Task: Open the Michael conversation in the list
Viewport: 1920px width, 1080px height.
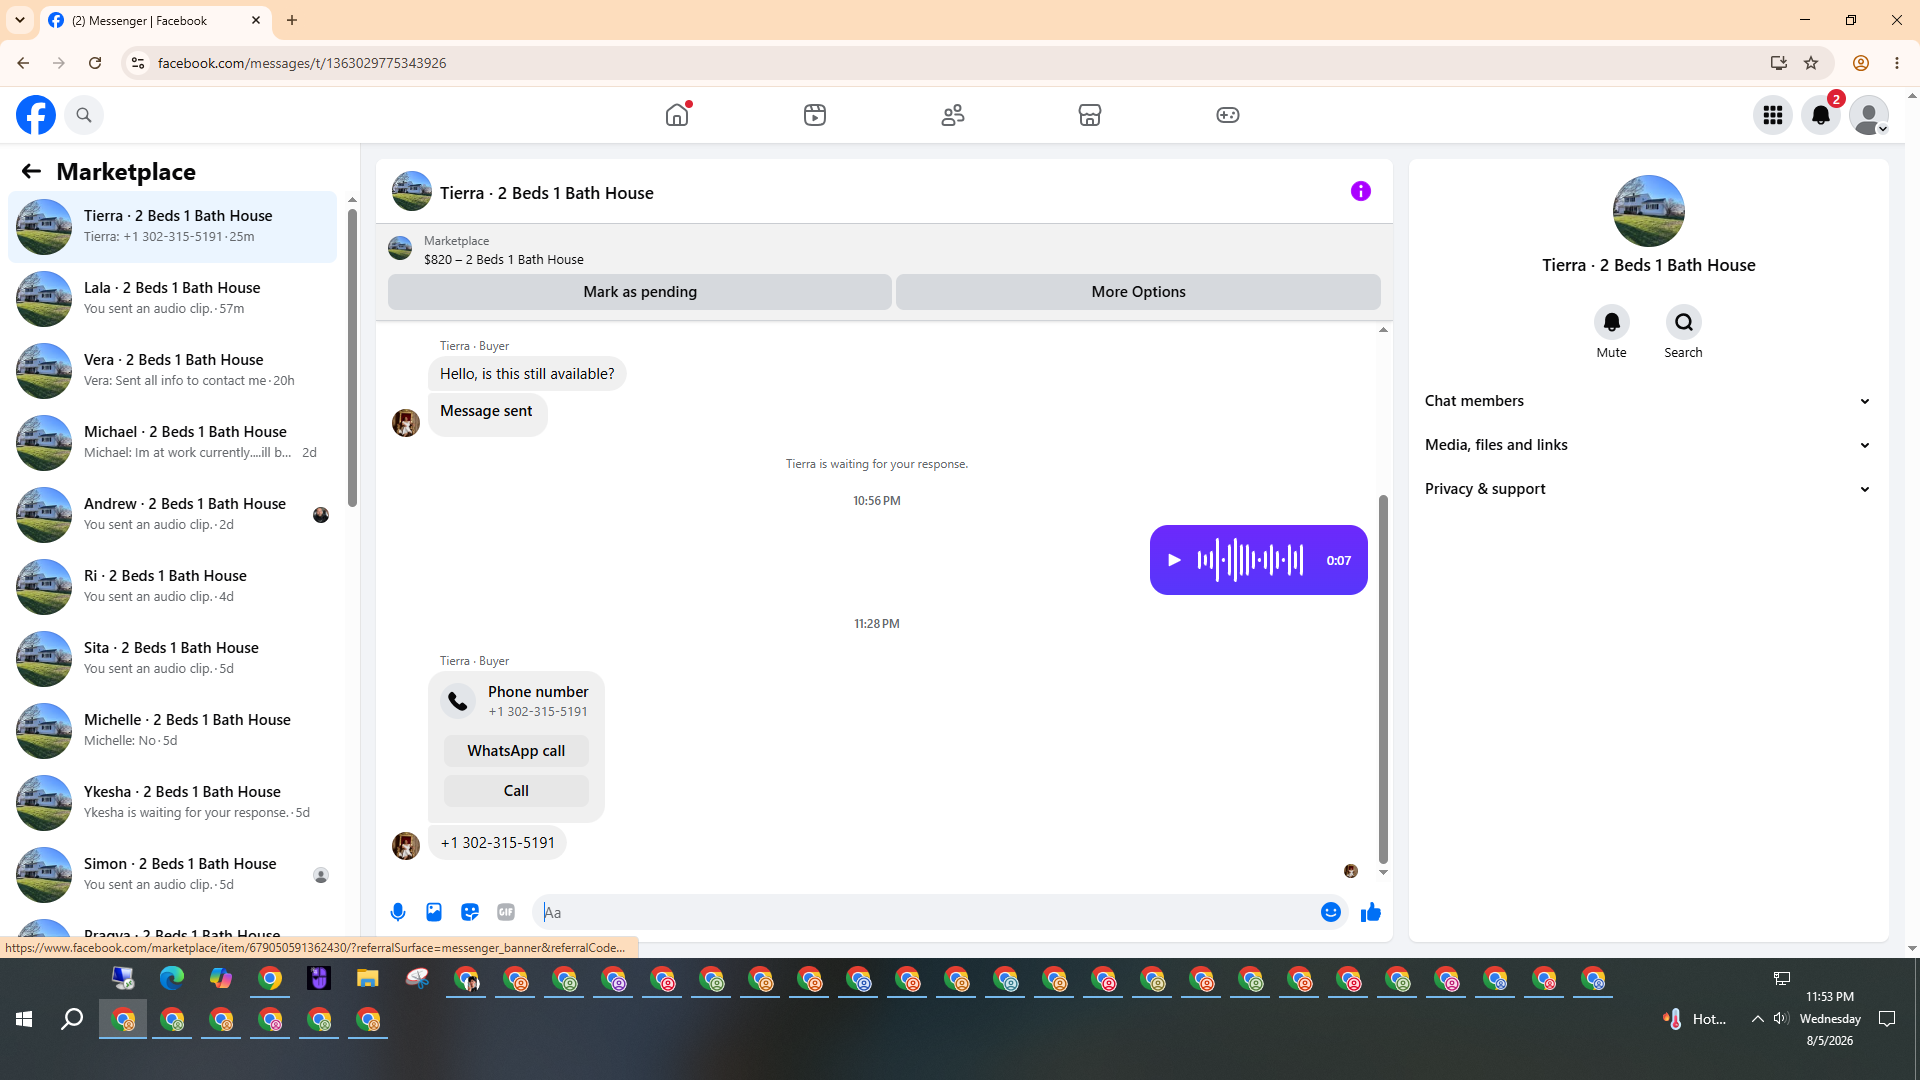Action: pyautogui.click(x=173, y=443)
